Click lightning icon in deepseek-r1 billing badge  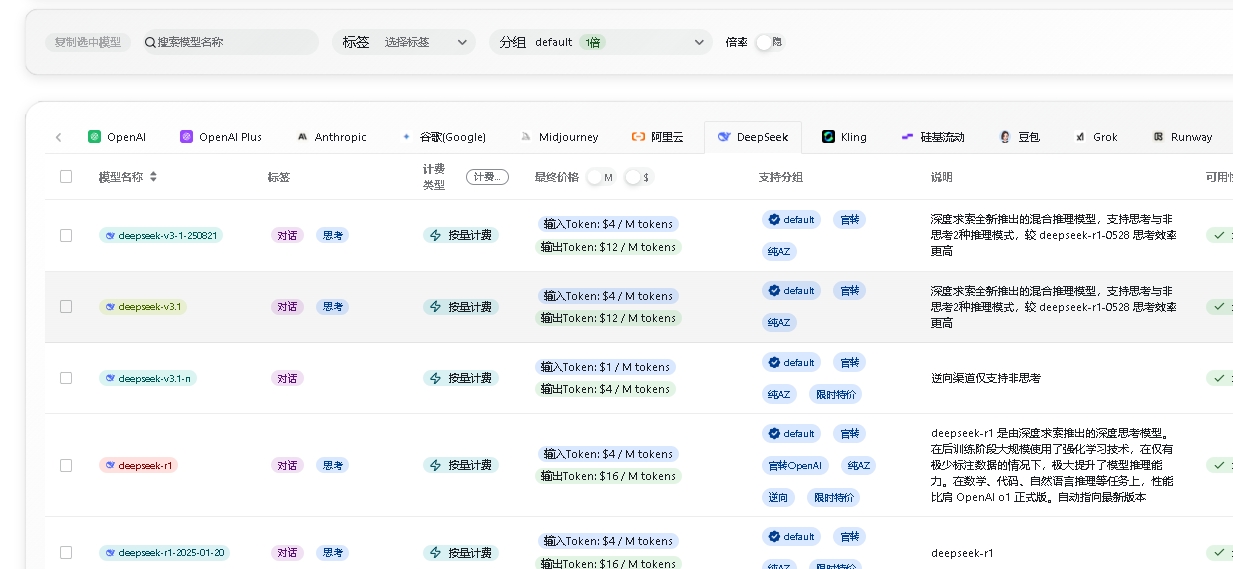tap(435, 465)
